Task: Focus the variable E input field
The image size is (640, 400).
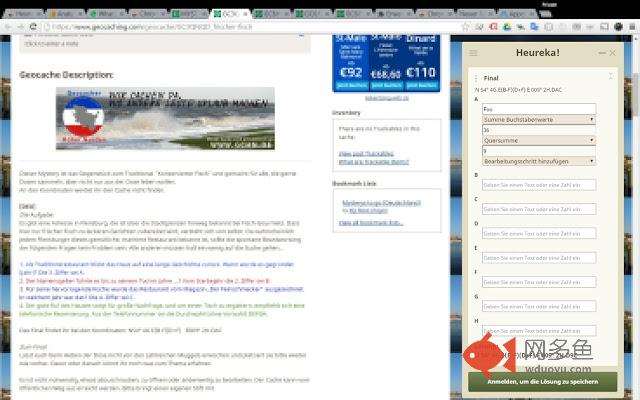Action: point(539,258)
